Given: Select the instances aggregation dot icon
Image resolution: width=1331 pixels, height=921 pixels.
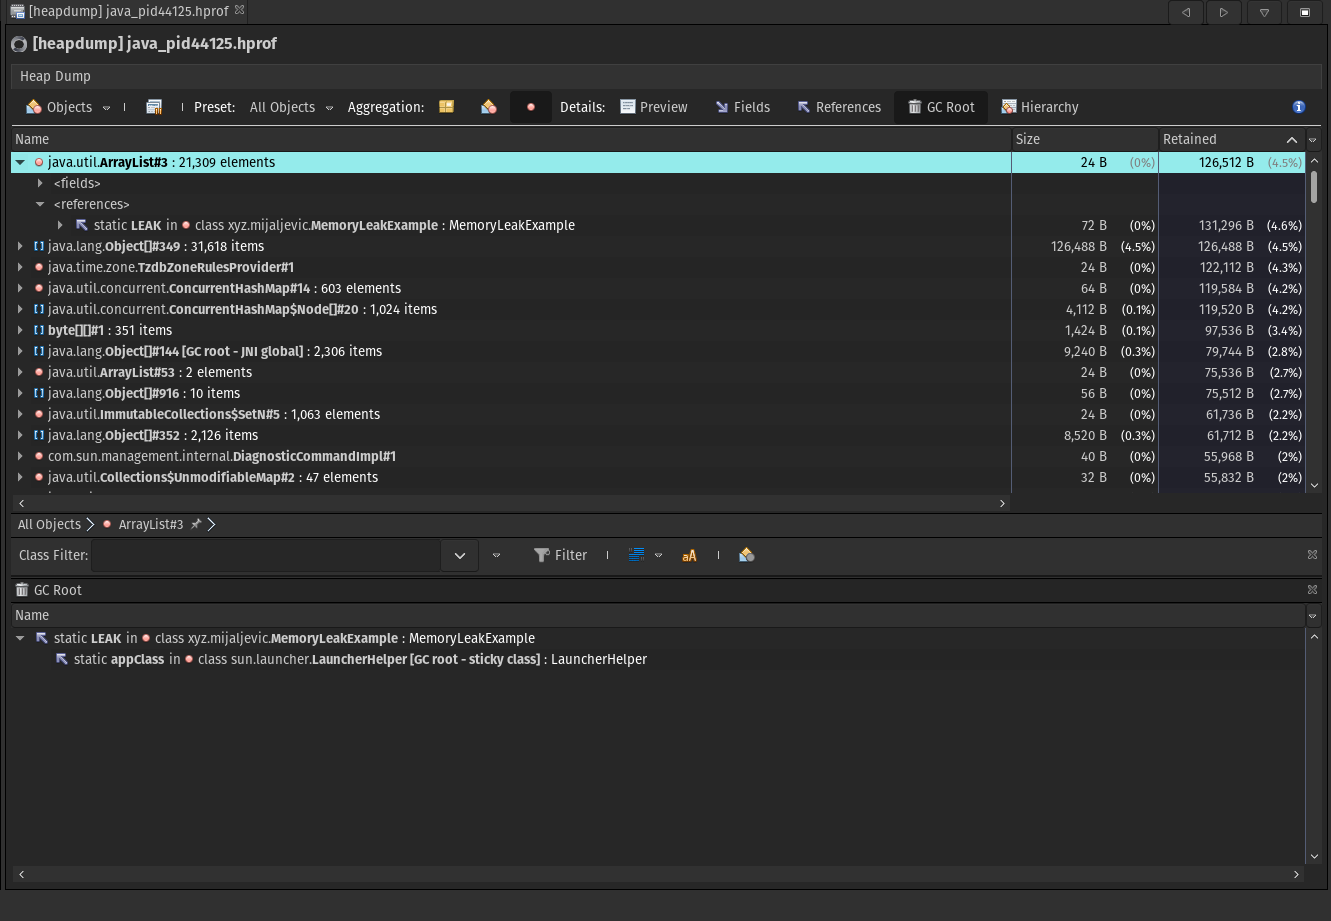Looking at the screenshot, I should (x=531, y=107).
